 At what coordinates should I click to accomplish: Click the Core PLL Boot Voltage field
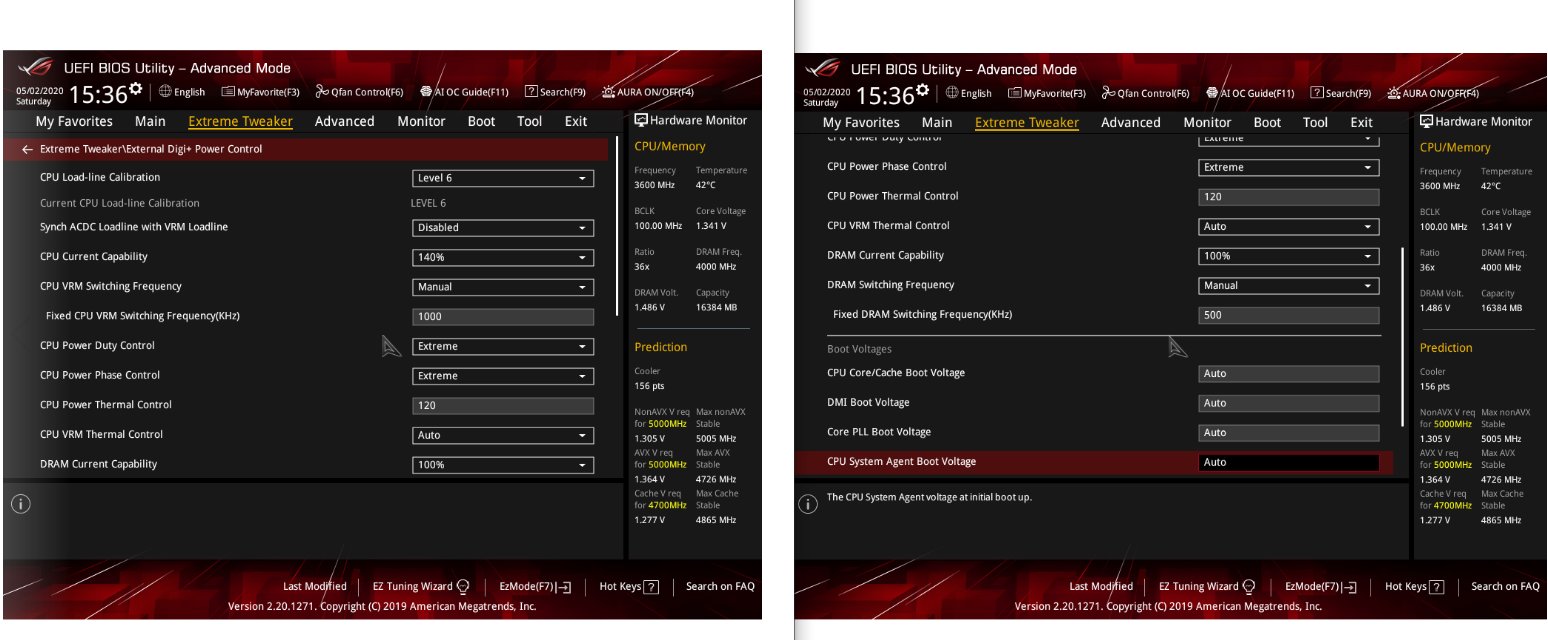click(1289, 433)
